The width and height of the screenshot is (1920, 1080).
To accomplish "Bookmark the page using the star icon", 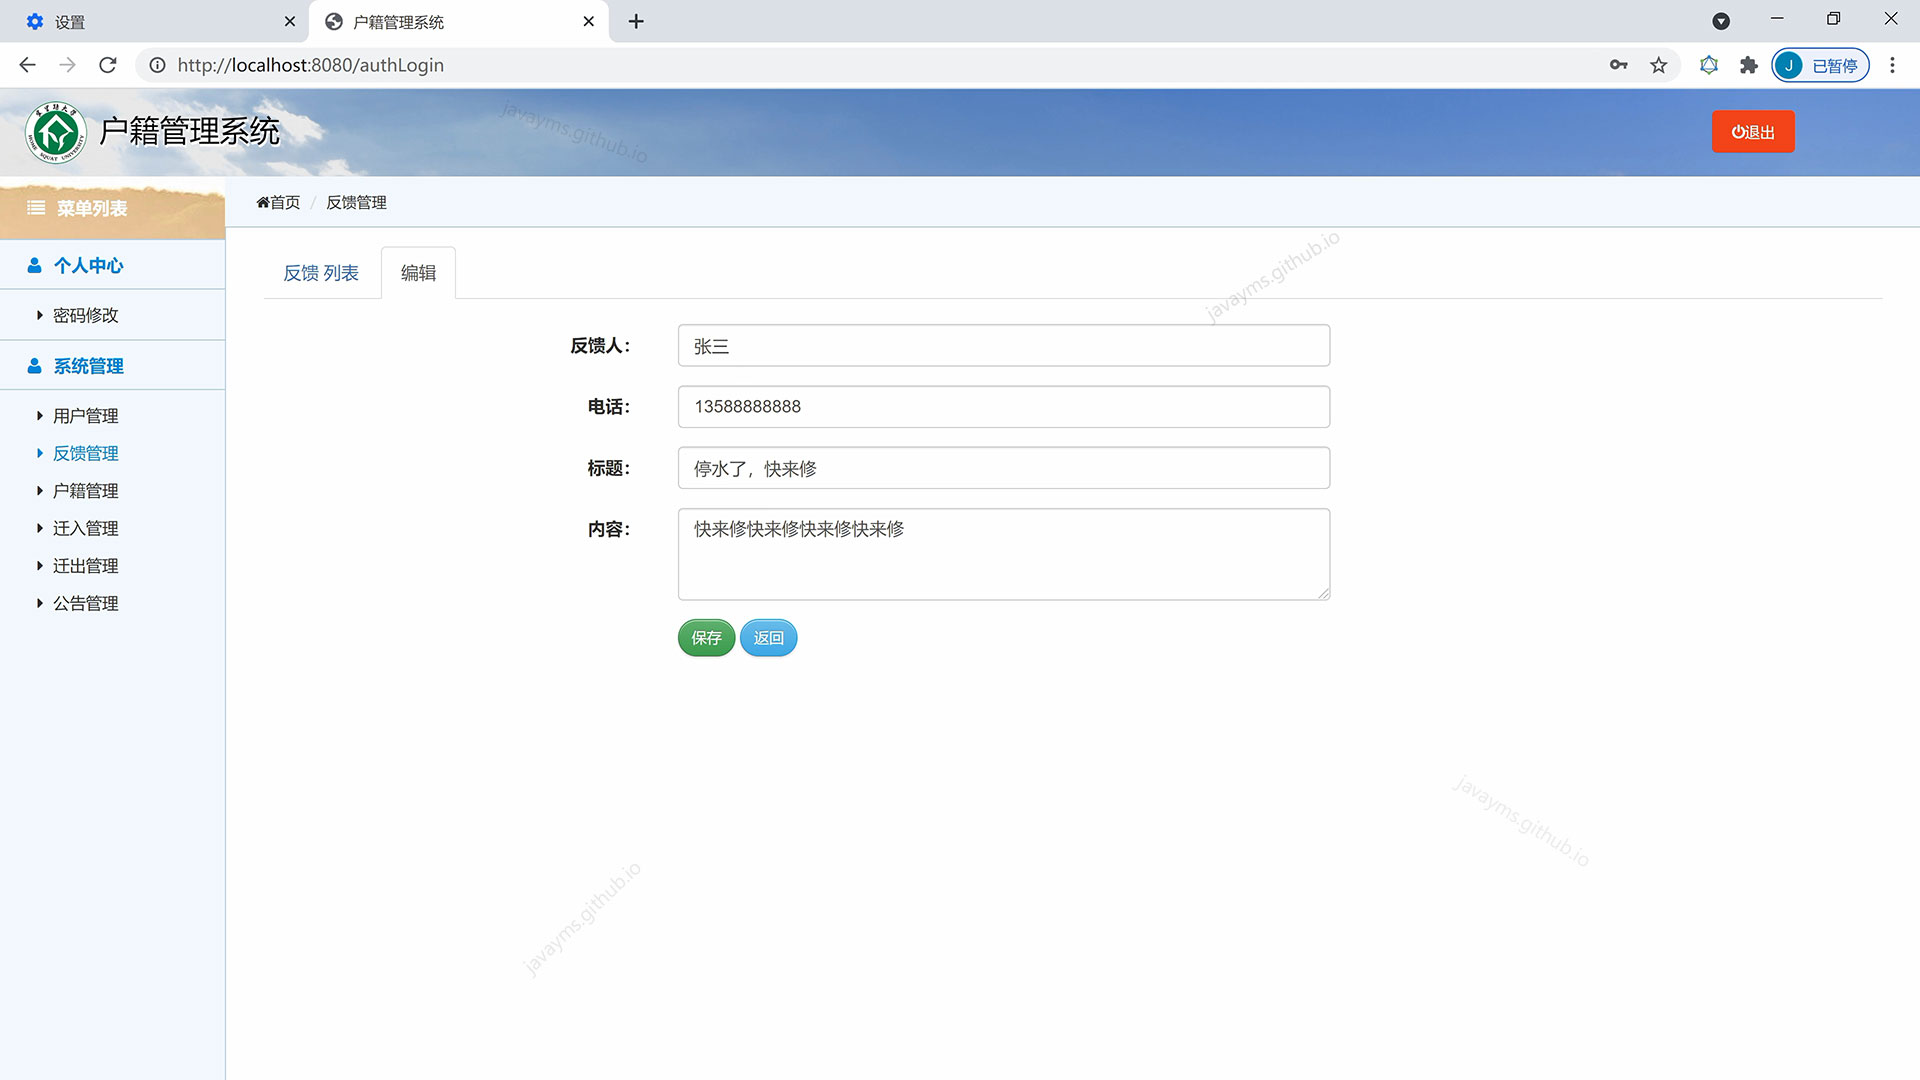I will click(x=1658, y=64).
